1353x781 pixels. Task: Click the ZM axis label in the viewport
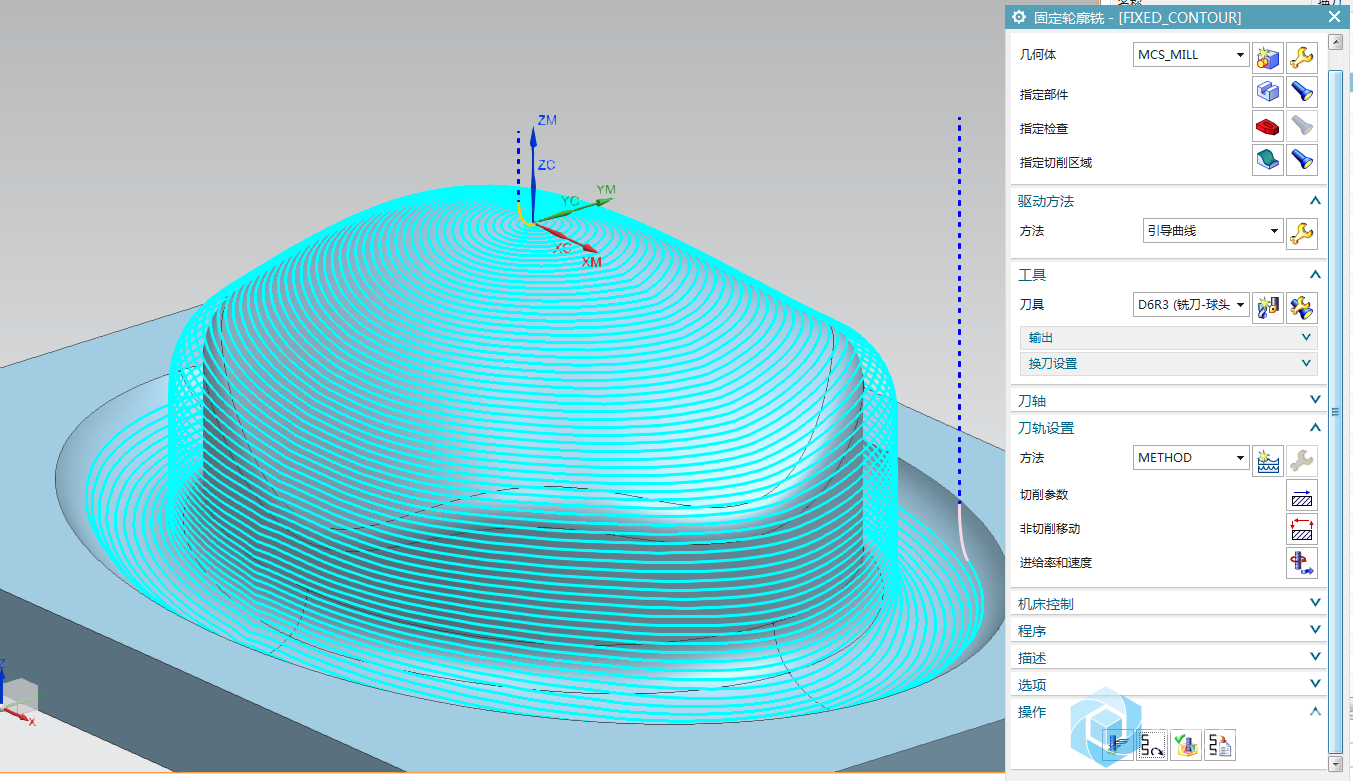coord(547,120)
